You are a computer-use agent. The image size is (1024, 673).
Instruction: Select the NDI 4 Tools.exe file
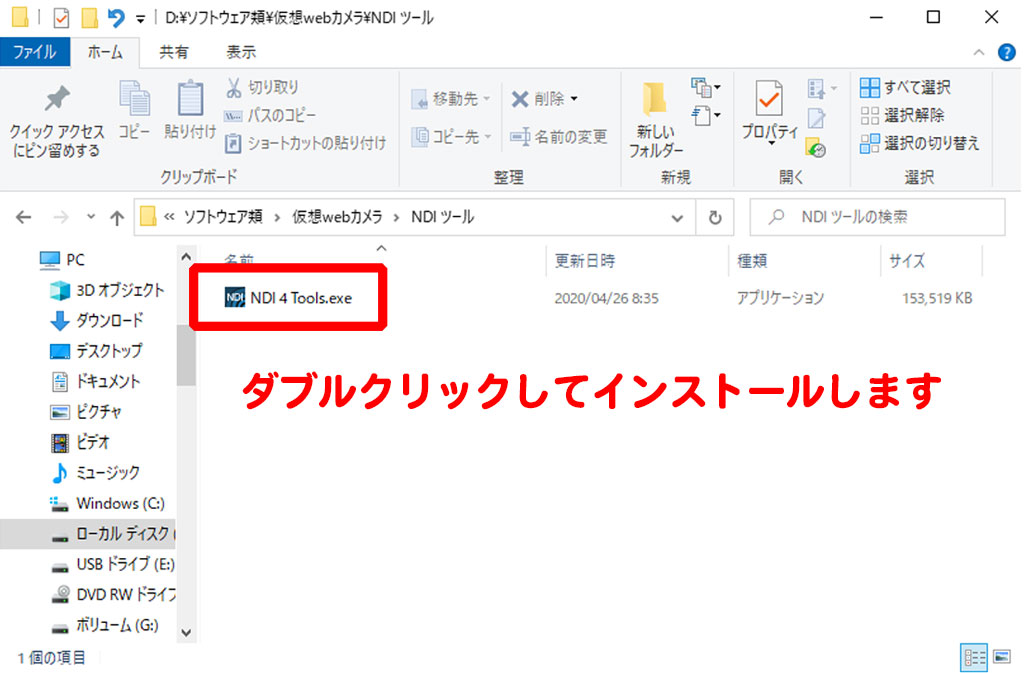[x=300, y=298]
